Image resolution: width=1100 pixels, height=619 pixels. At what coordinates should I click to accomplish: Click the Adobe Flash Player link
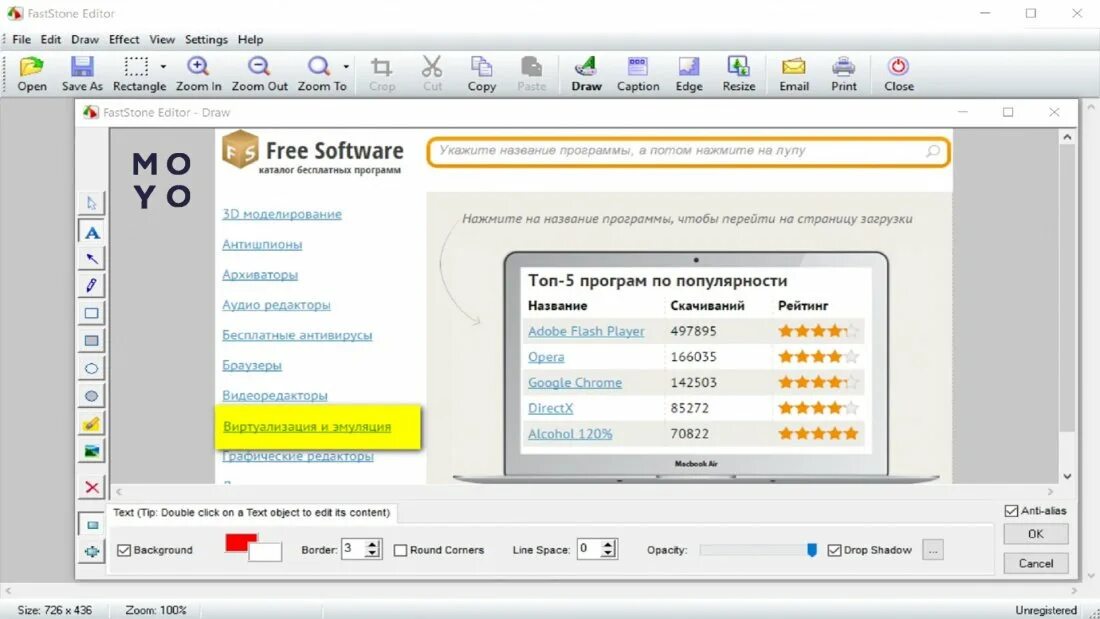(x=586, y=331)
